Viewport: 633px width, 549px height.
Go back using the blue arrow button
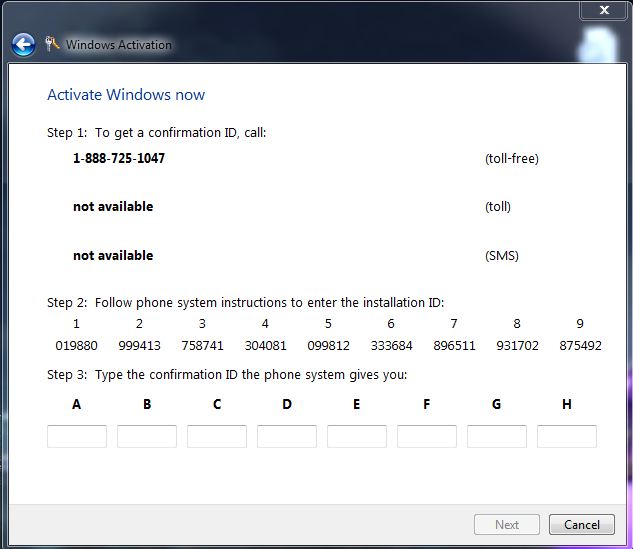(x=23, y=44)
